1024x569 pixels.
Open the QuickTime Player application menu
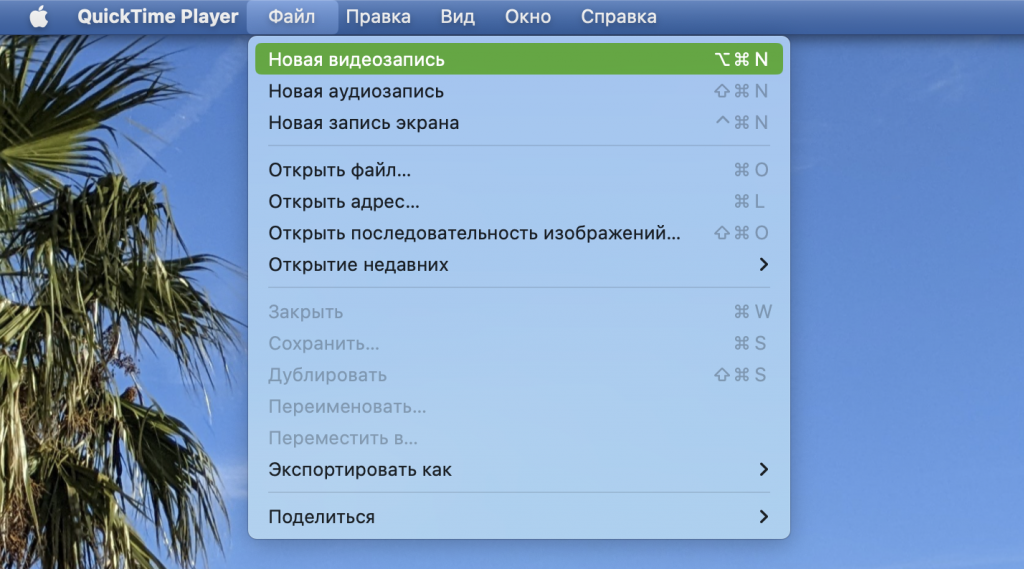[x=157, y=17]
